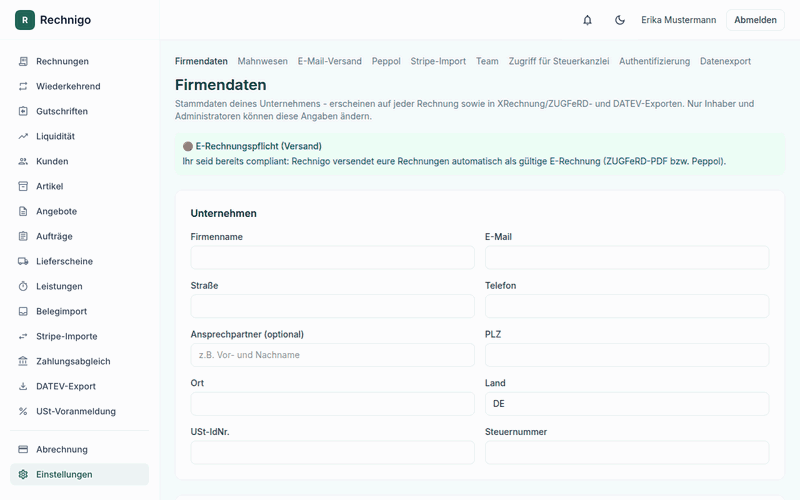Image resolution: width=800 pixels, height=500 pixels.
Task: Open DATEV-Export page from sidebar
Action: coord(79,386)
